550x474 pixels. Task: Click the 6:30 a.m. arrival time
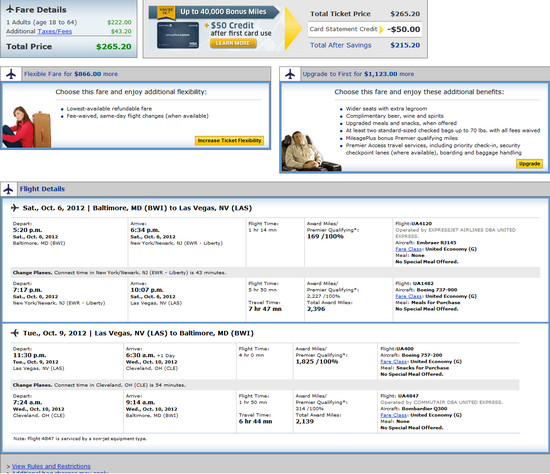140,355
